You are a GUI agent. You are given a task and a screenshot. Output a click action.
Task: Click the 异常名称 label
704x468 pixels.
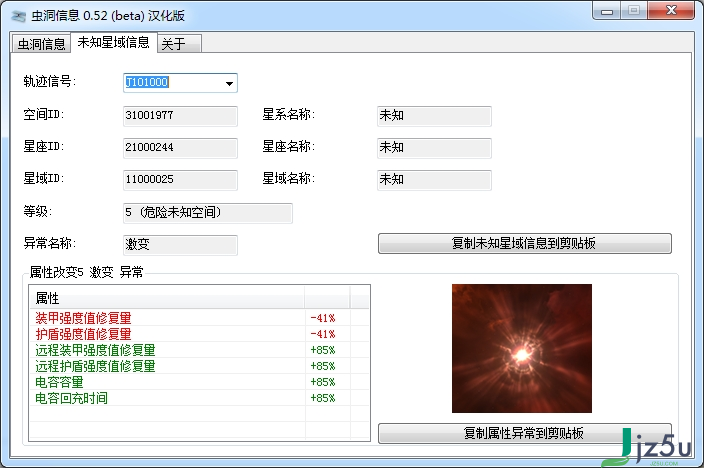(50, 243)
